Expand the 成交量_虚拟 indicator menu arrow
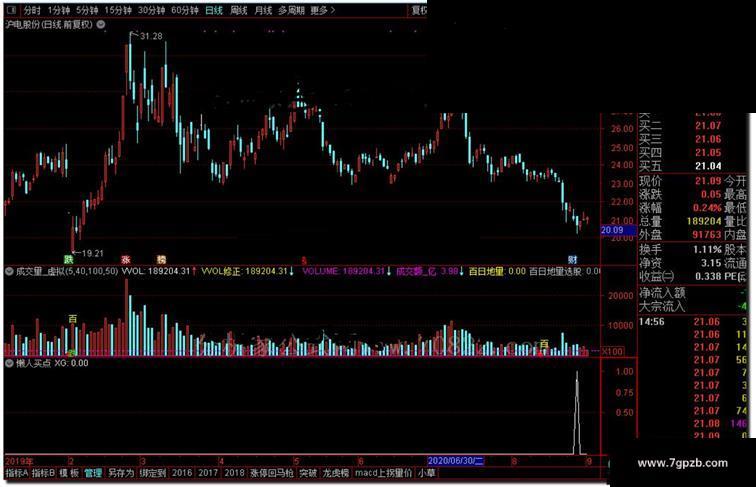 (x=9, y=271)
